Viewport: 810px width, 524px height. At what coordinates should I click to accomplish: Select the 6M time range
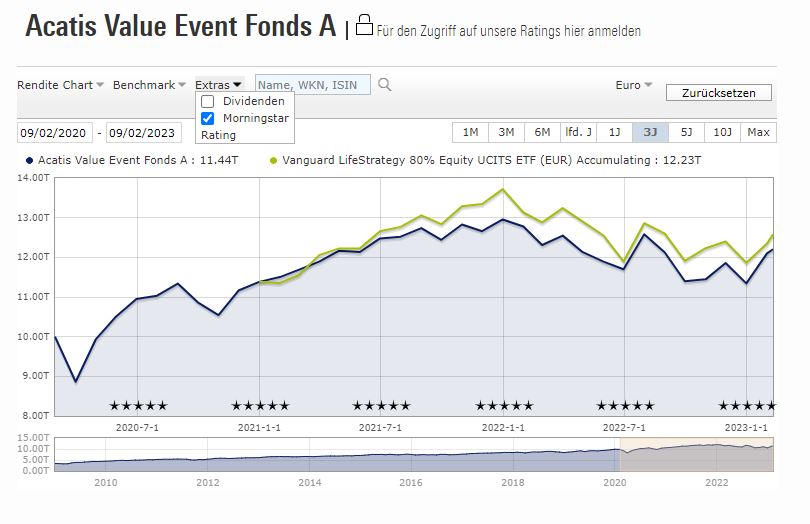pyautogui.click(x=542, y=132)
